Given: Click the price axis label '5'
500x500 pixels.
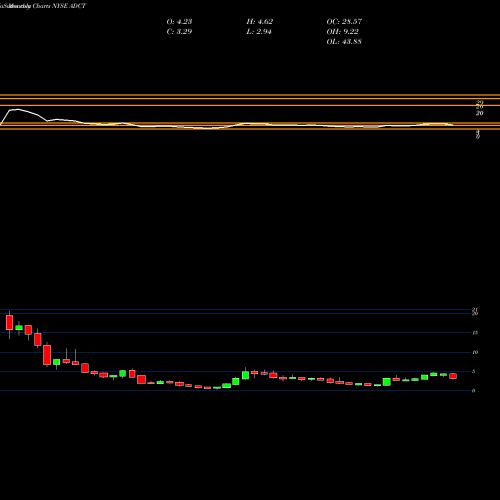Looking at the screenshot, I should click(474, 371).
